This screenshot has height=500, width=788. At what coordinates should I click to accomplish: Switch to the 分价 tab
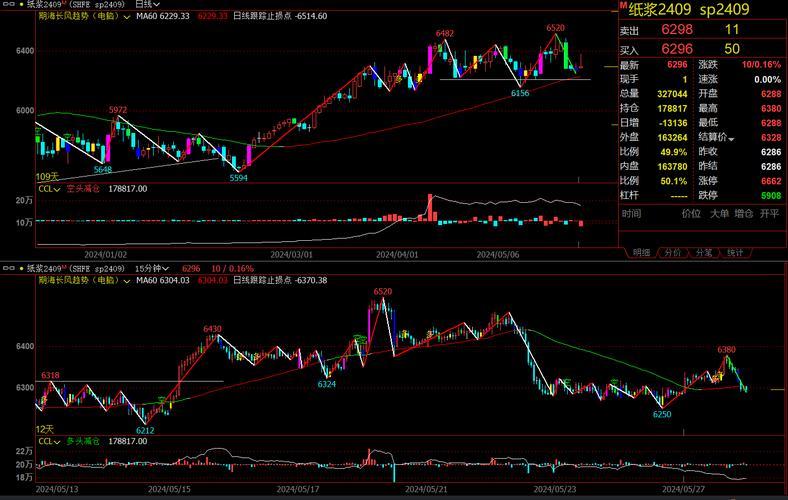coord(672,252)
